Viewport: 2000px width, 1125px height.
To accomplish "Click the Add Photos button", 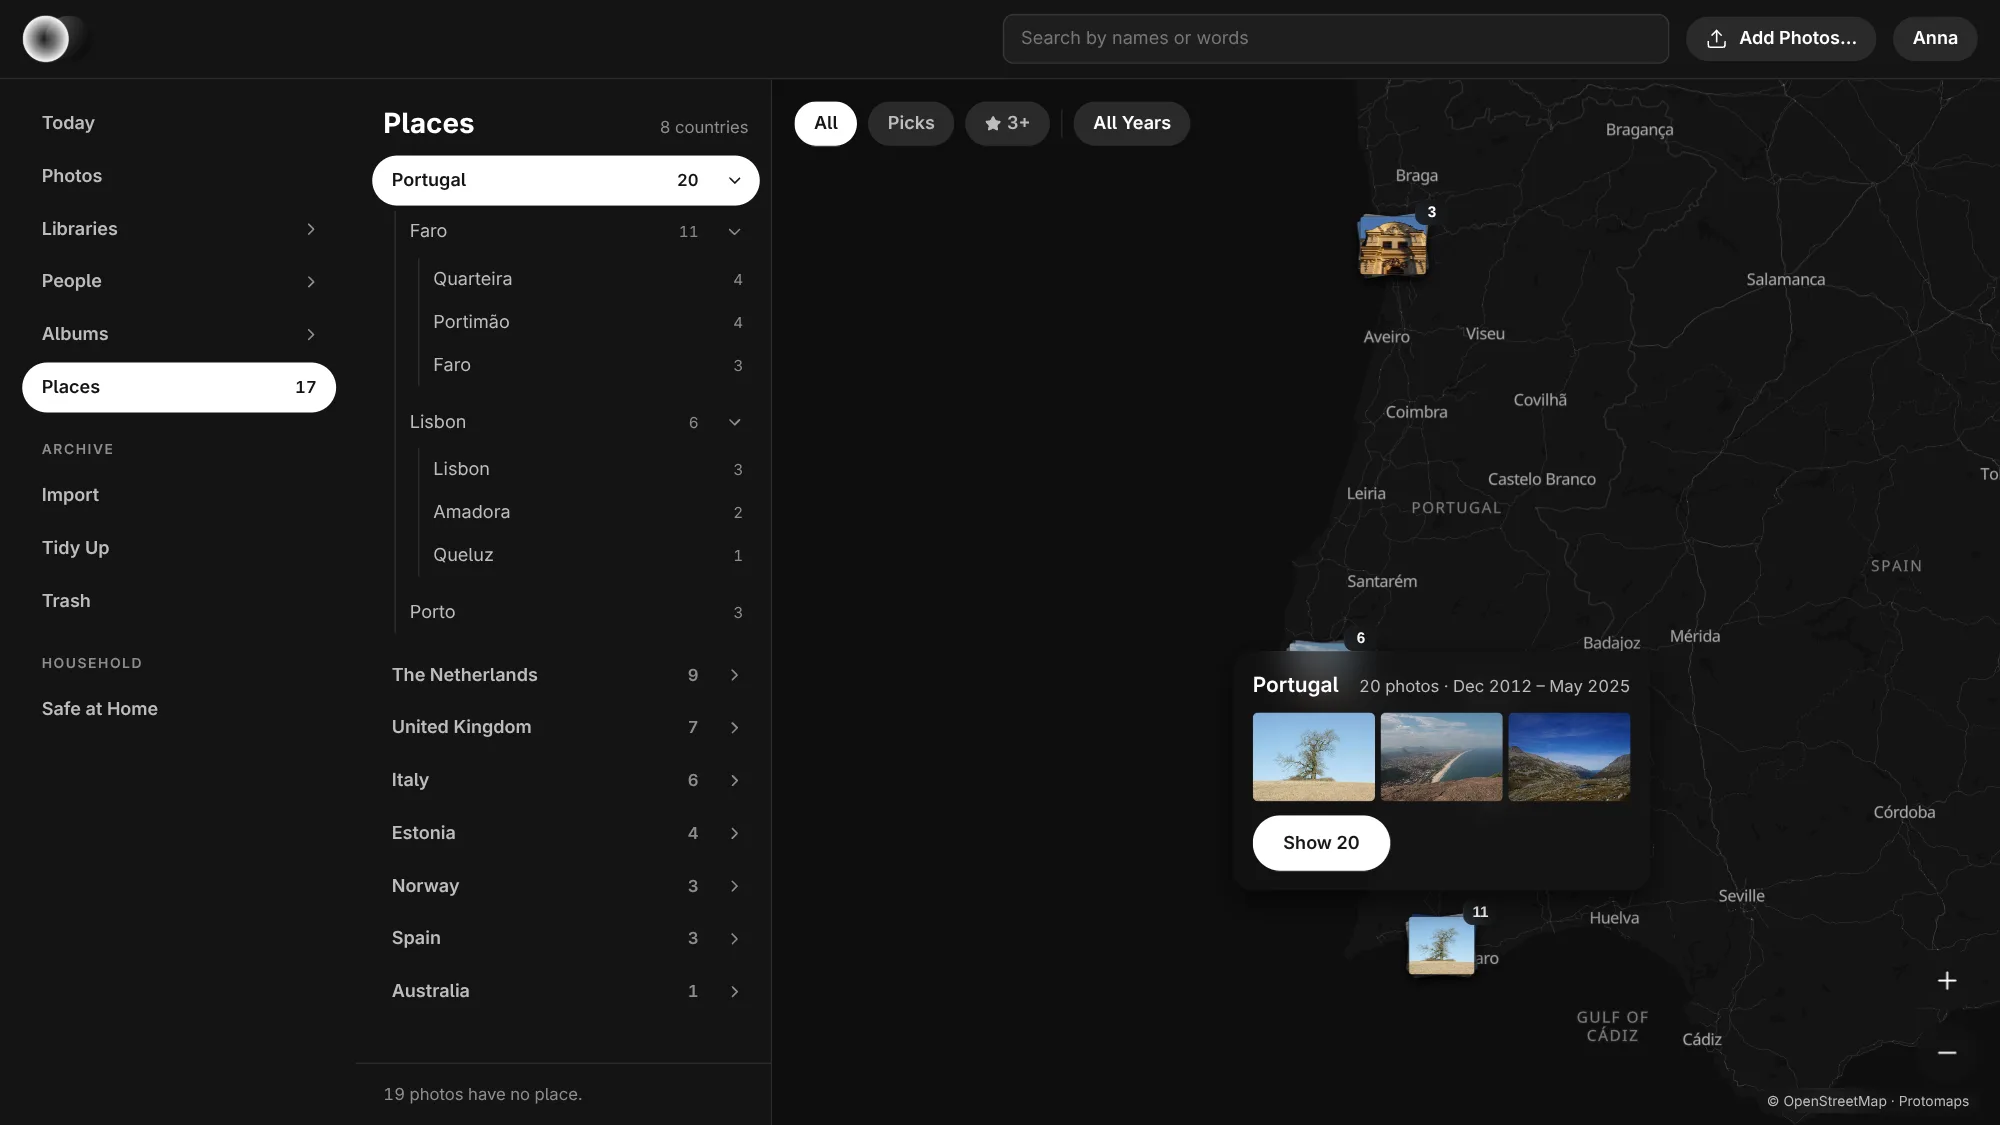I will [x=1781, y=39].
